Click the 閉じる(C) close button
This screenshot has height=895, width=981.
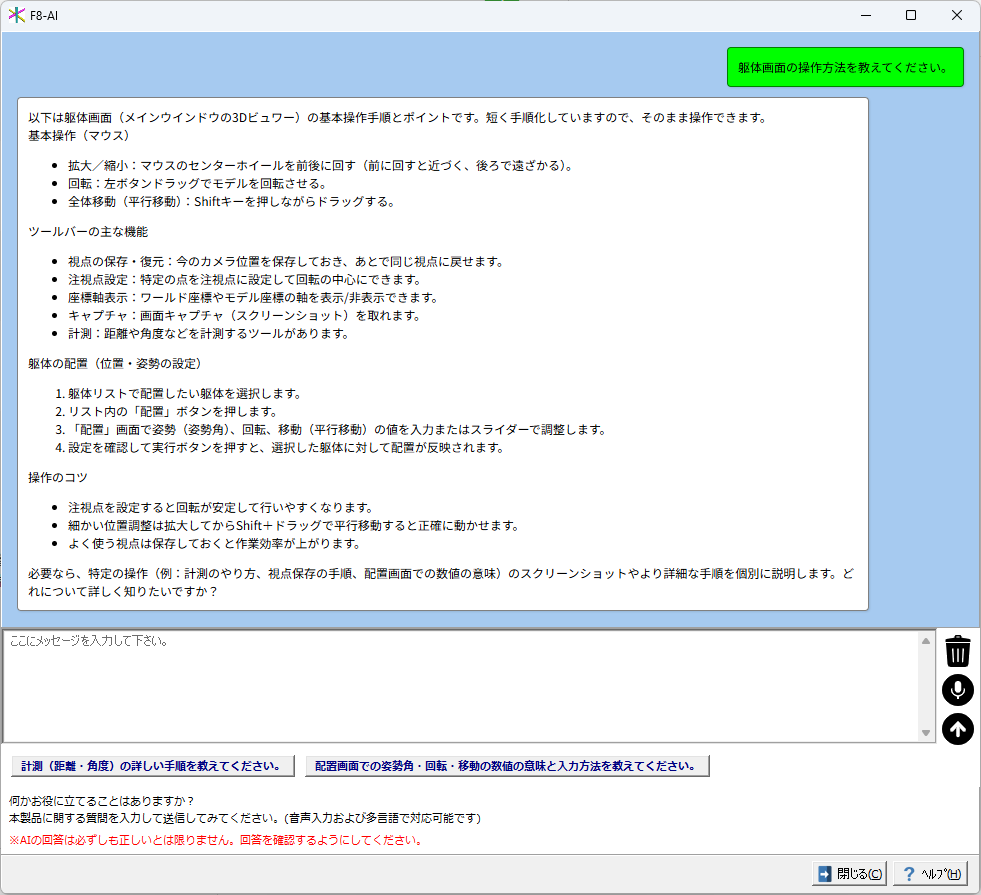[x=851, y=874]
